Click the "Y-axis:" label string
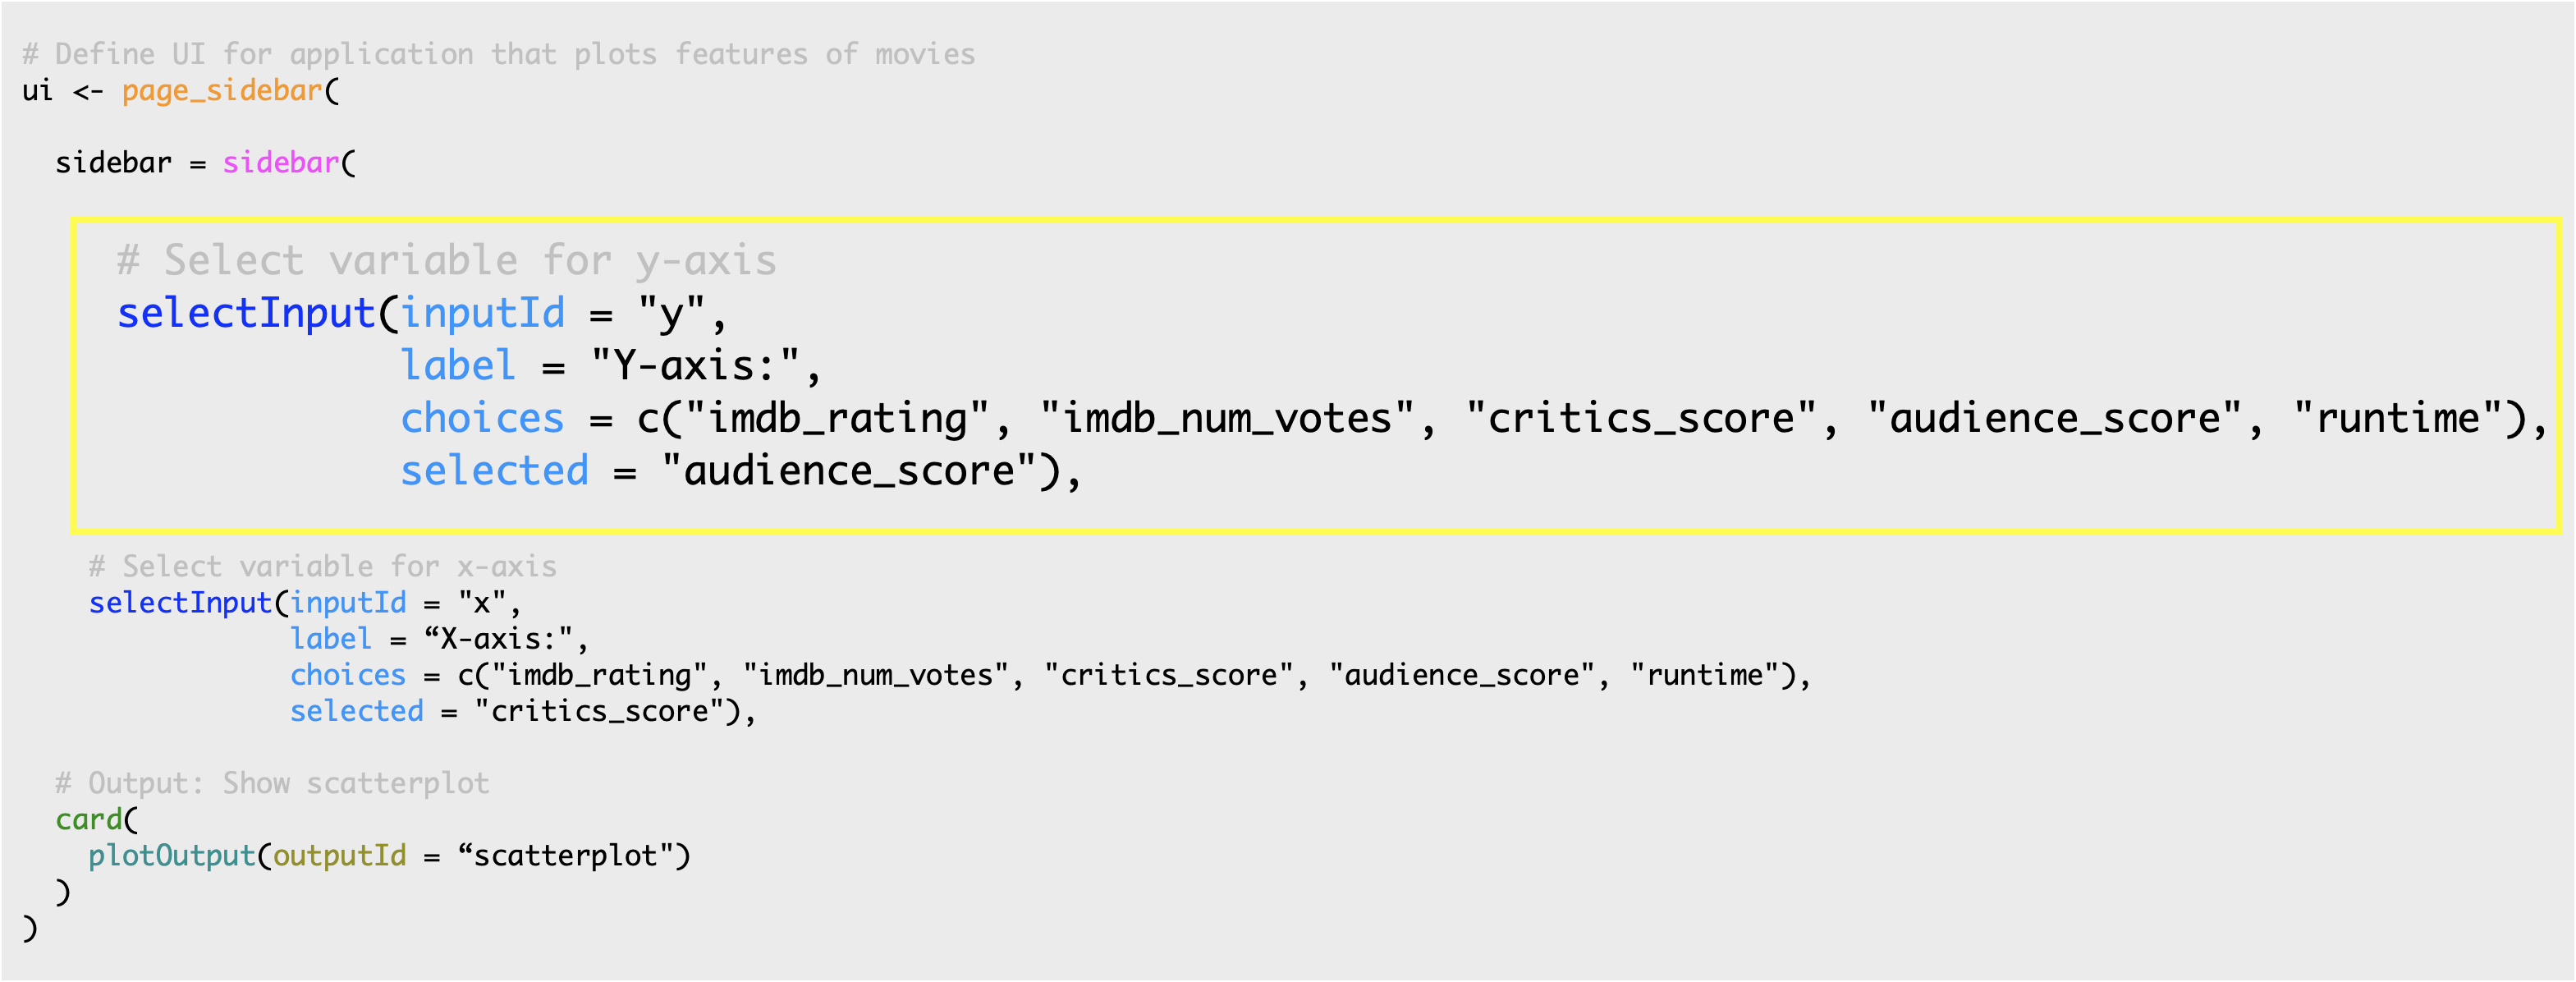The width and height of the screenshot is (2576, 982). [x=695, y=366]
